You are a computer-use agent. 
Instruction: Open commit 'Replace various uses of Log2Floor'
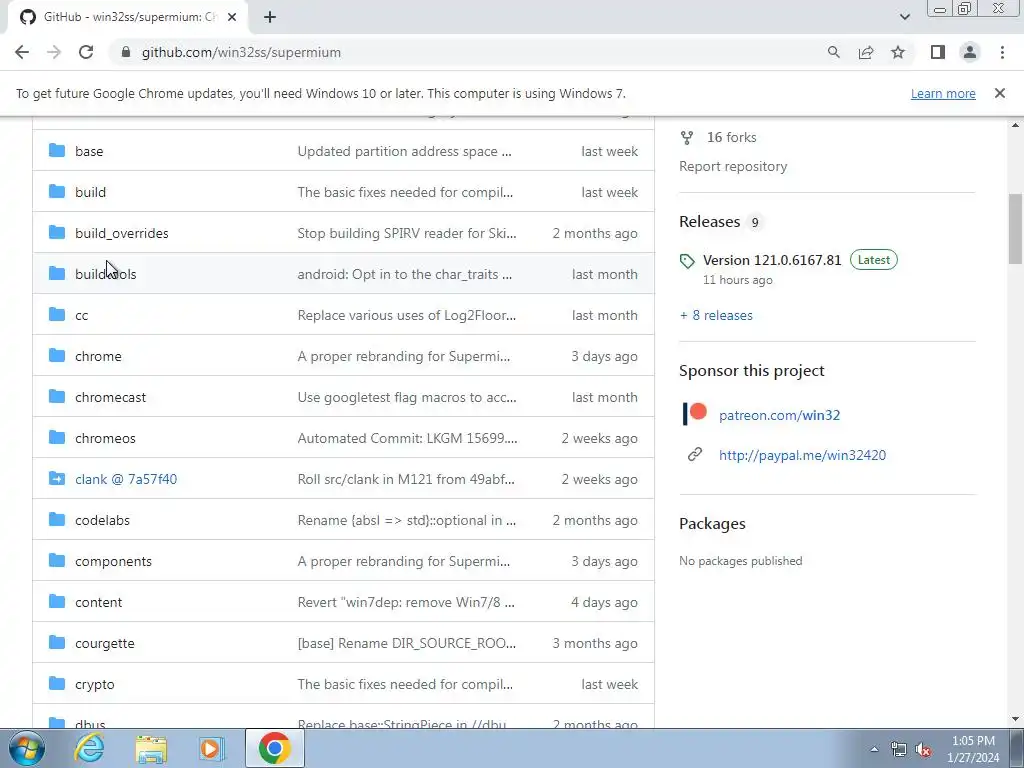click(407, 315)
